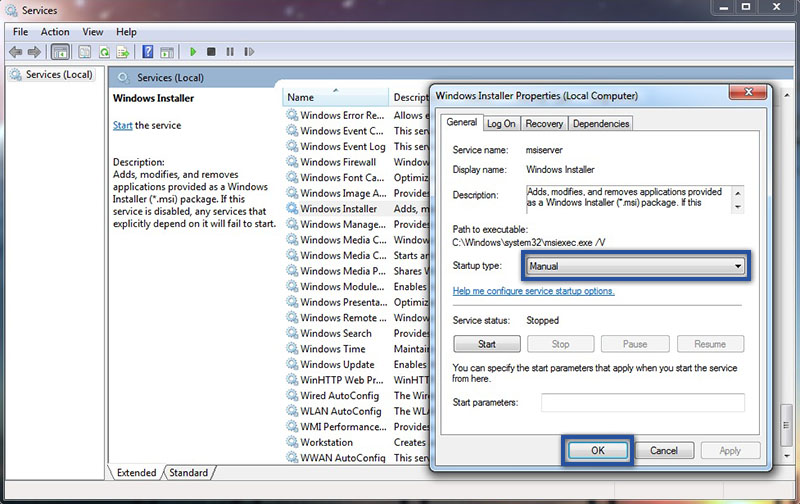Click gear icon beside Wired AutoConfig
Screen dimensions: 800x504
292,395
